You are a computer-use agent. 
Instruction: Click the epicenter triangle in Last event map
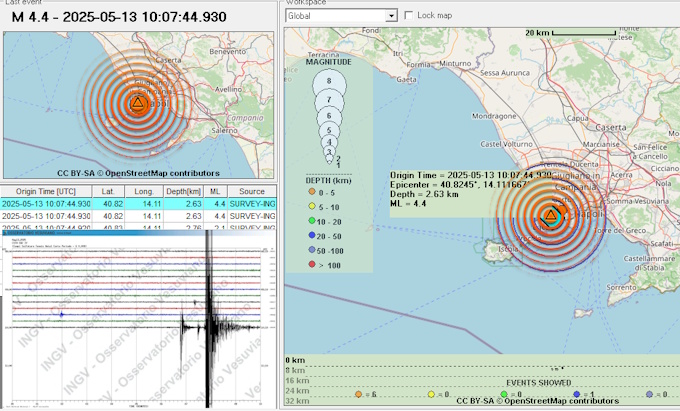click(137, 102)
